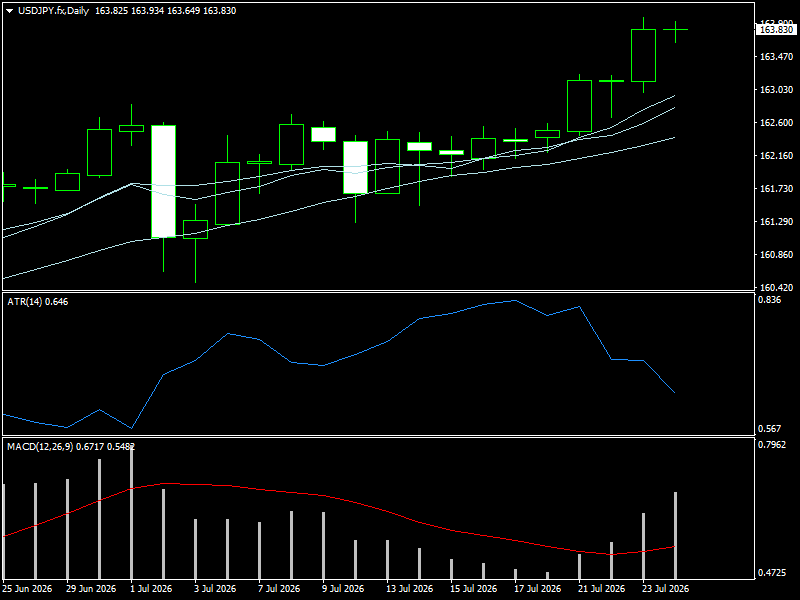Viewport: 800px width, 600px height.
Task: Click the 0.836 ATR scale value
Action: coord(769,300)
